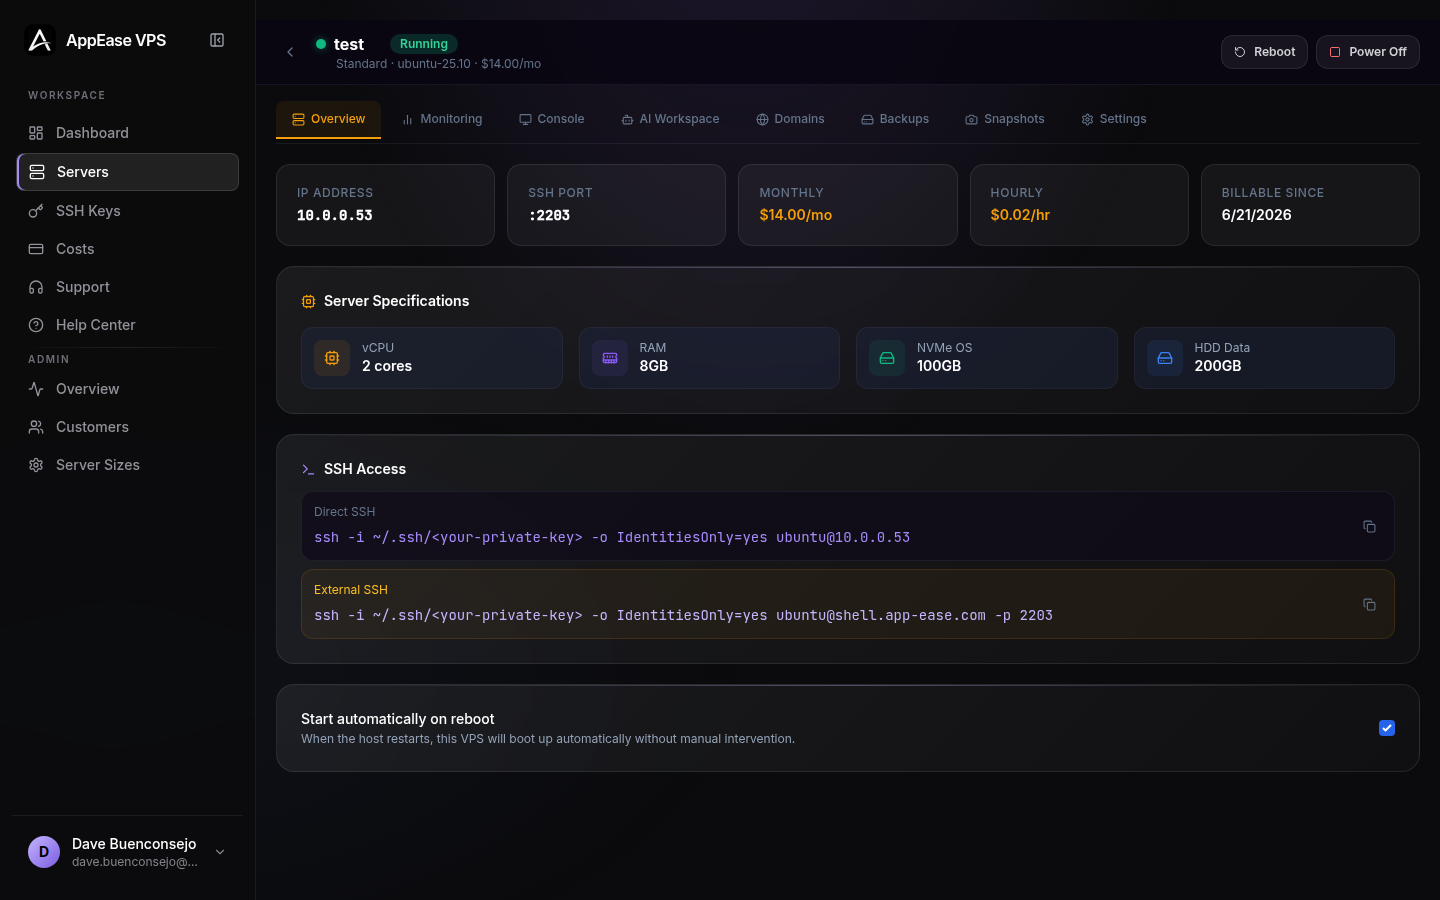Switch to the Domains tab
The image size is (1440, 900).
pos(790,119)
